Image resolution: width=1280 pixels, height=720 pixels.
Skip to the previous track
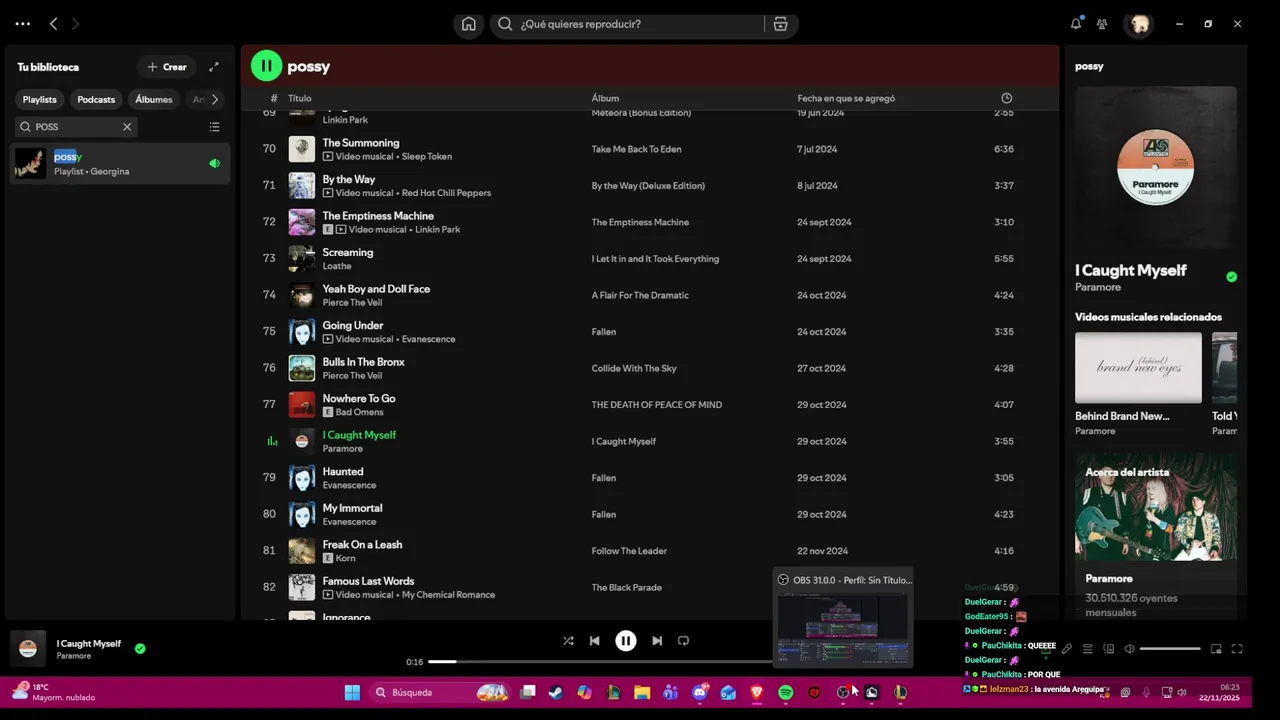[x=595, y=641]
